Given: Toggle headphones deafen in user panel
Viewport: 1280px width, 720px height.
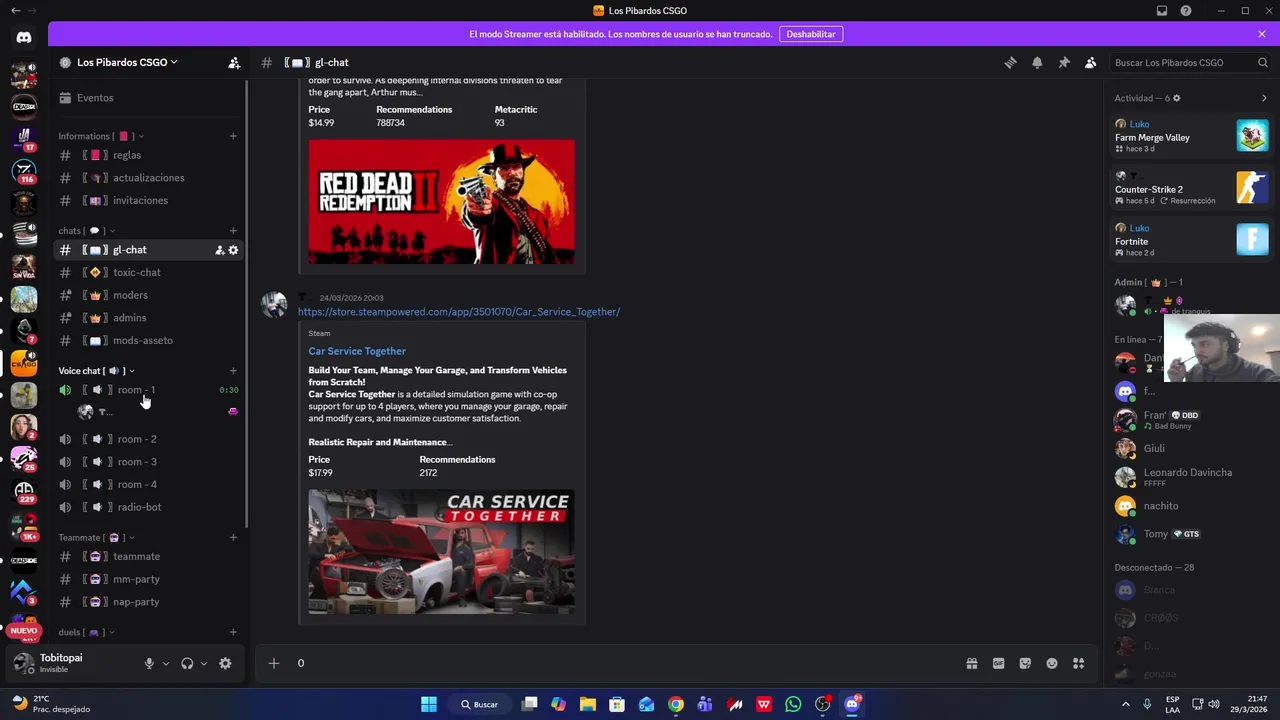Looking at the screenshot, I should [x=187, y=663].
